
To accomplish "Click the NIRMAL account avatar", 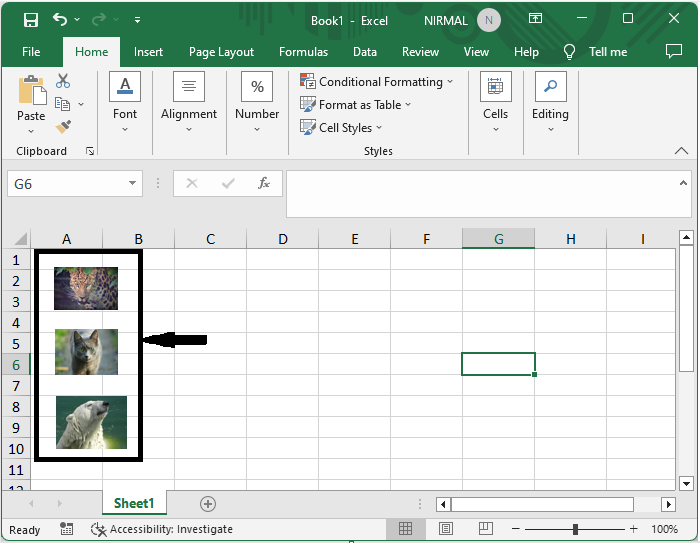I will pos(489,20).
